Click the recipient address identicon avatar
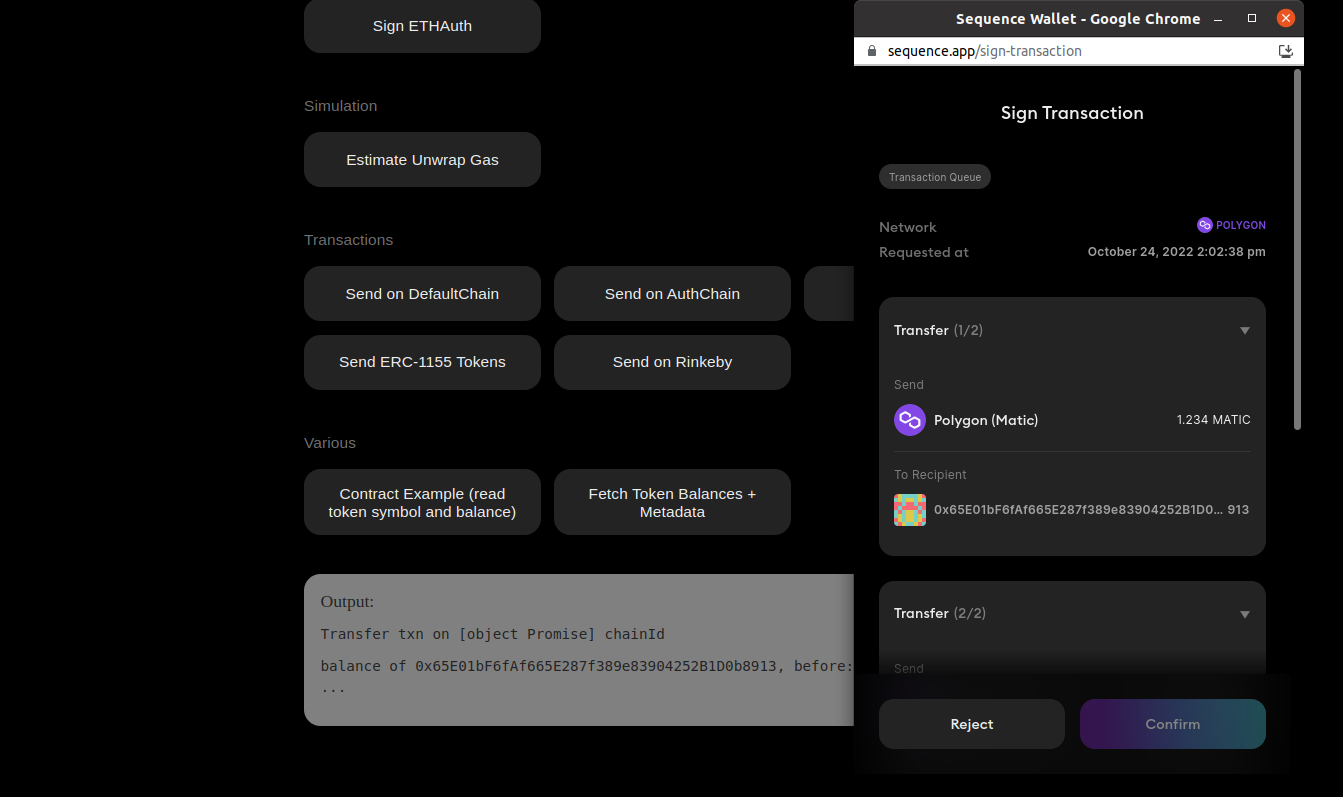Image resolution: width=1343 pixels, height=797 pixels. (910, 510)
